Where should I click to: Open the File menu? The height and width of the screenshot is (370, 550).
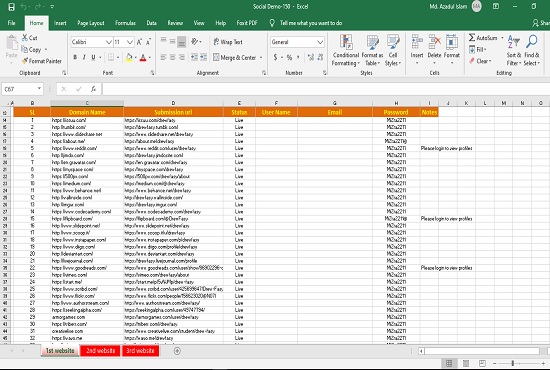tap(12, 23)
